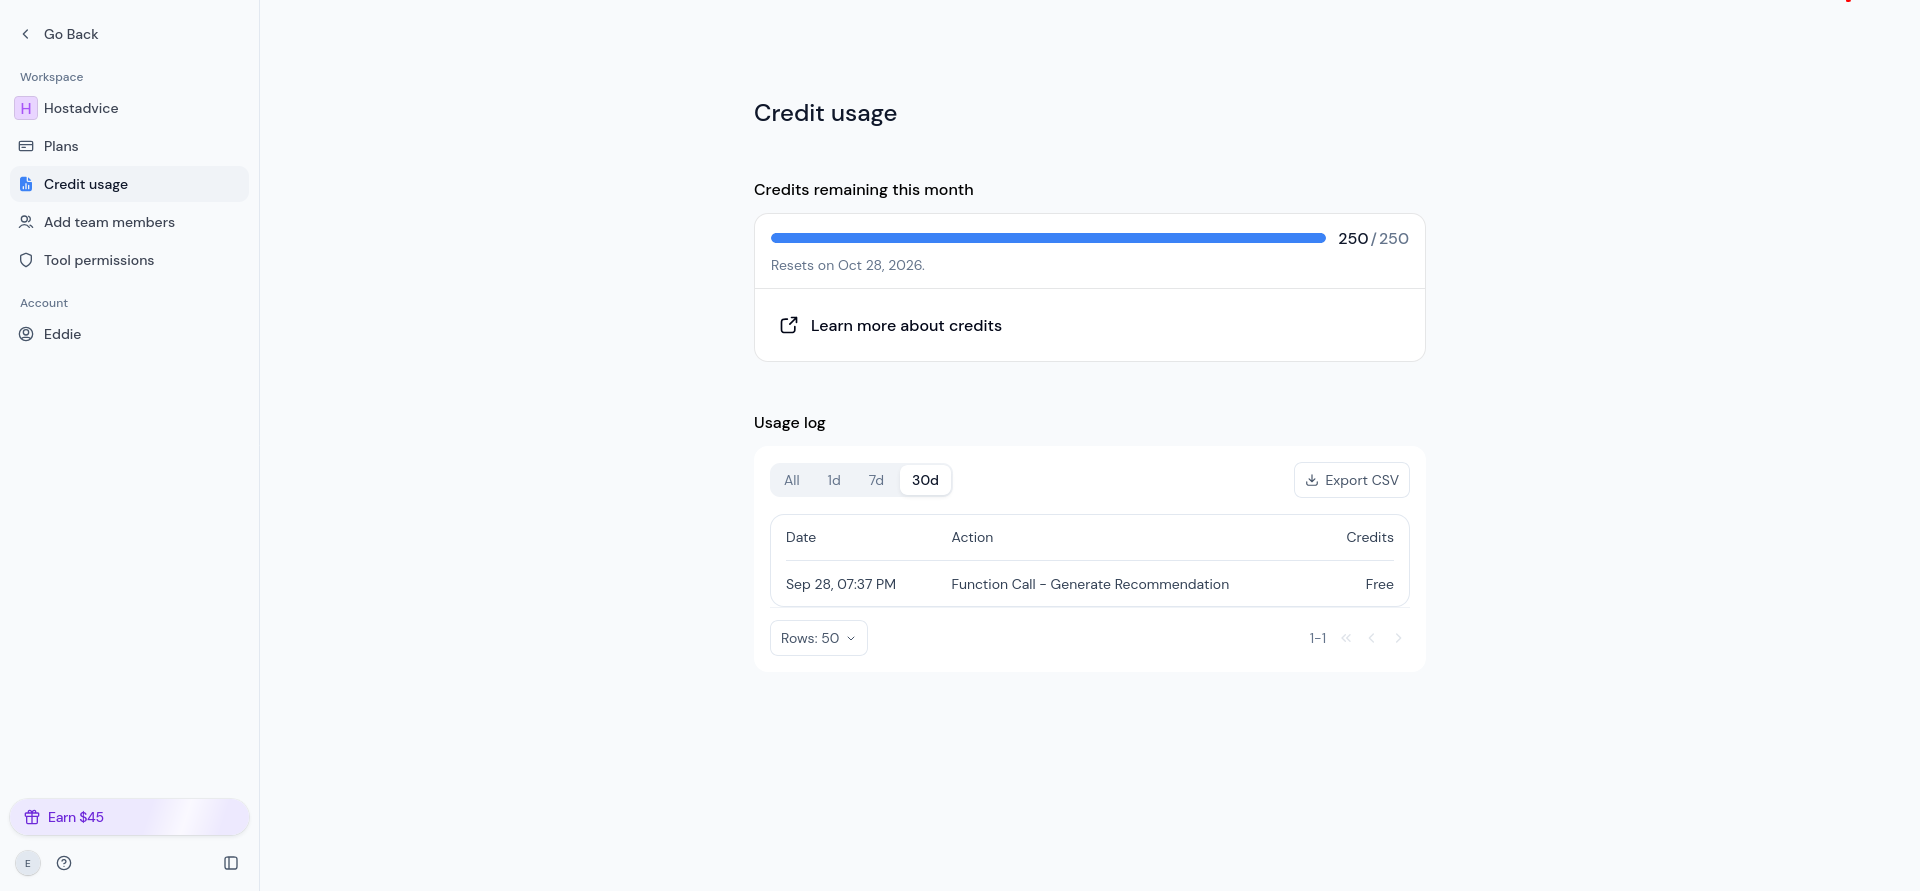Click the credits remaining progress bar
This screenshot has height=891, width=1920.
[1048, 238]
